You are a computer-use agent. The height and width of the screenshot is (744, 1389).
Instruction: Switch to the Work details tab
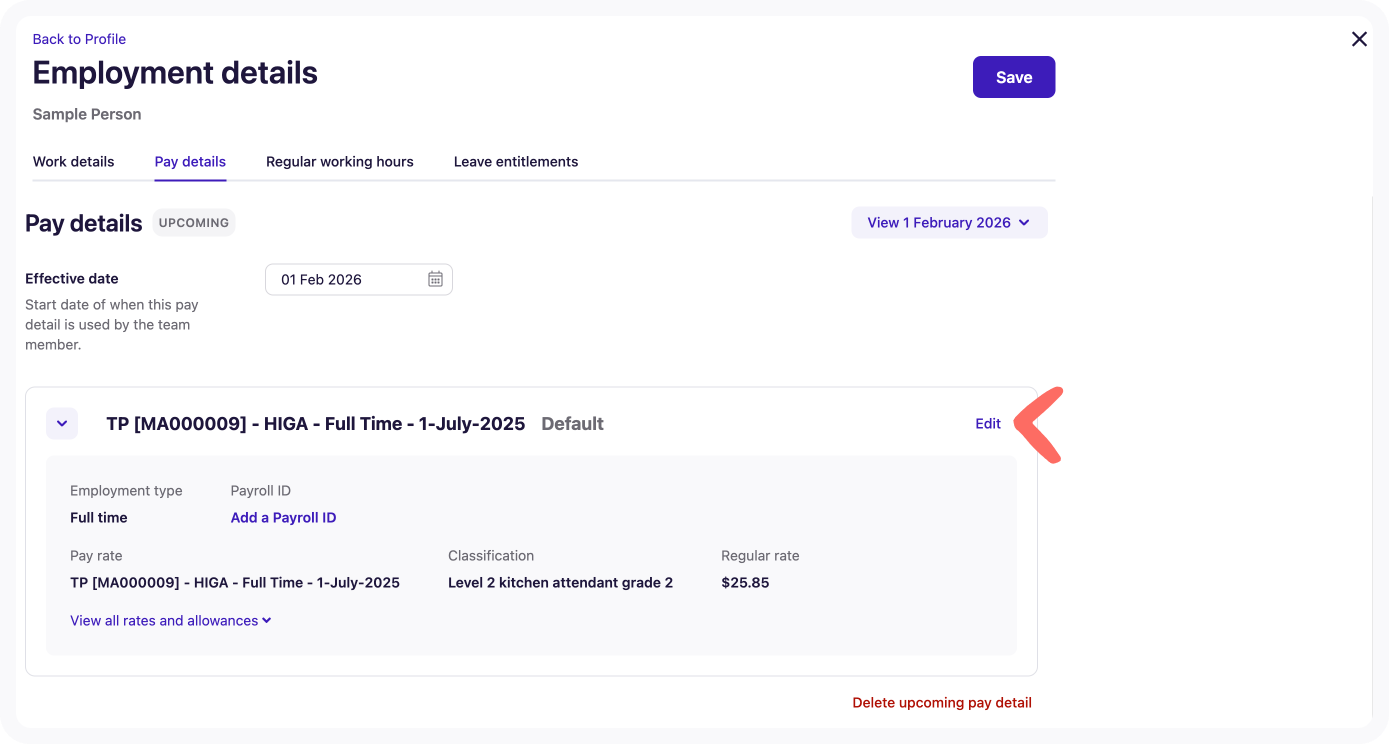pos(73,162)
